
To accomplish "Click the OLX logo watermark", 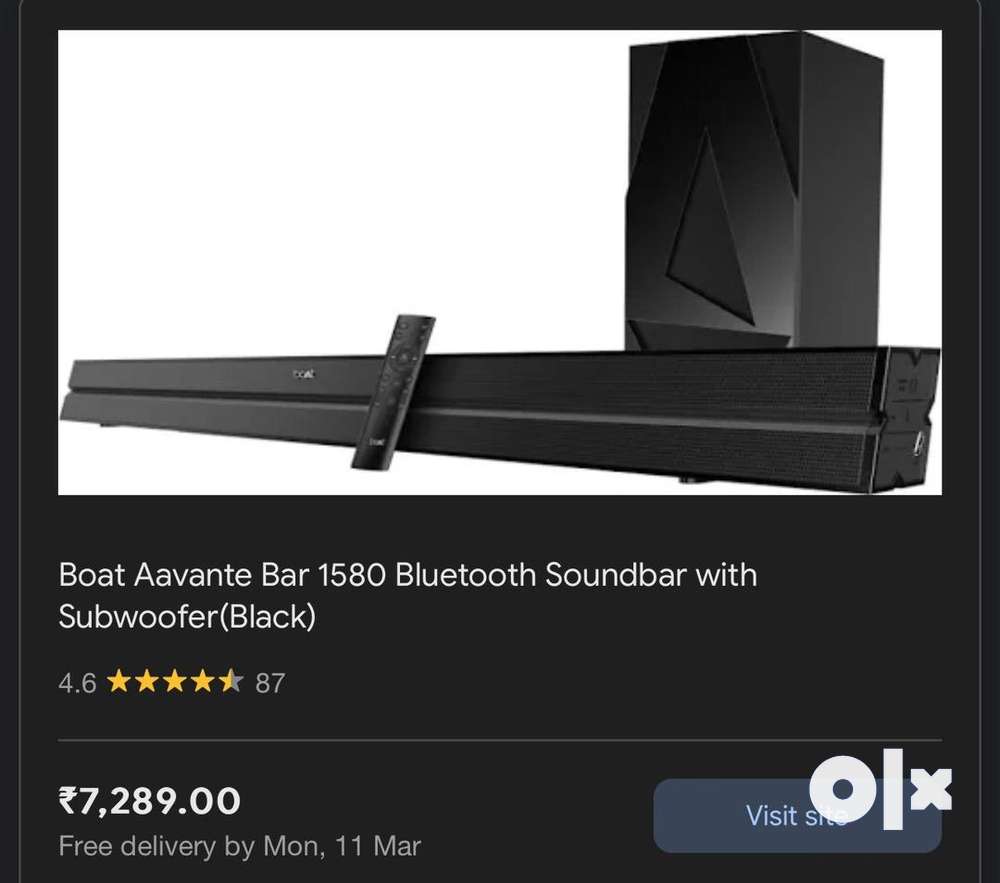I will 880,789.
